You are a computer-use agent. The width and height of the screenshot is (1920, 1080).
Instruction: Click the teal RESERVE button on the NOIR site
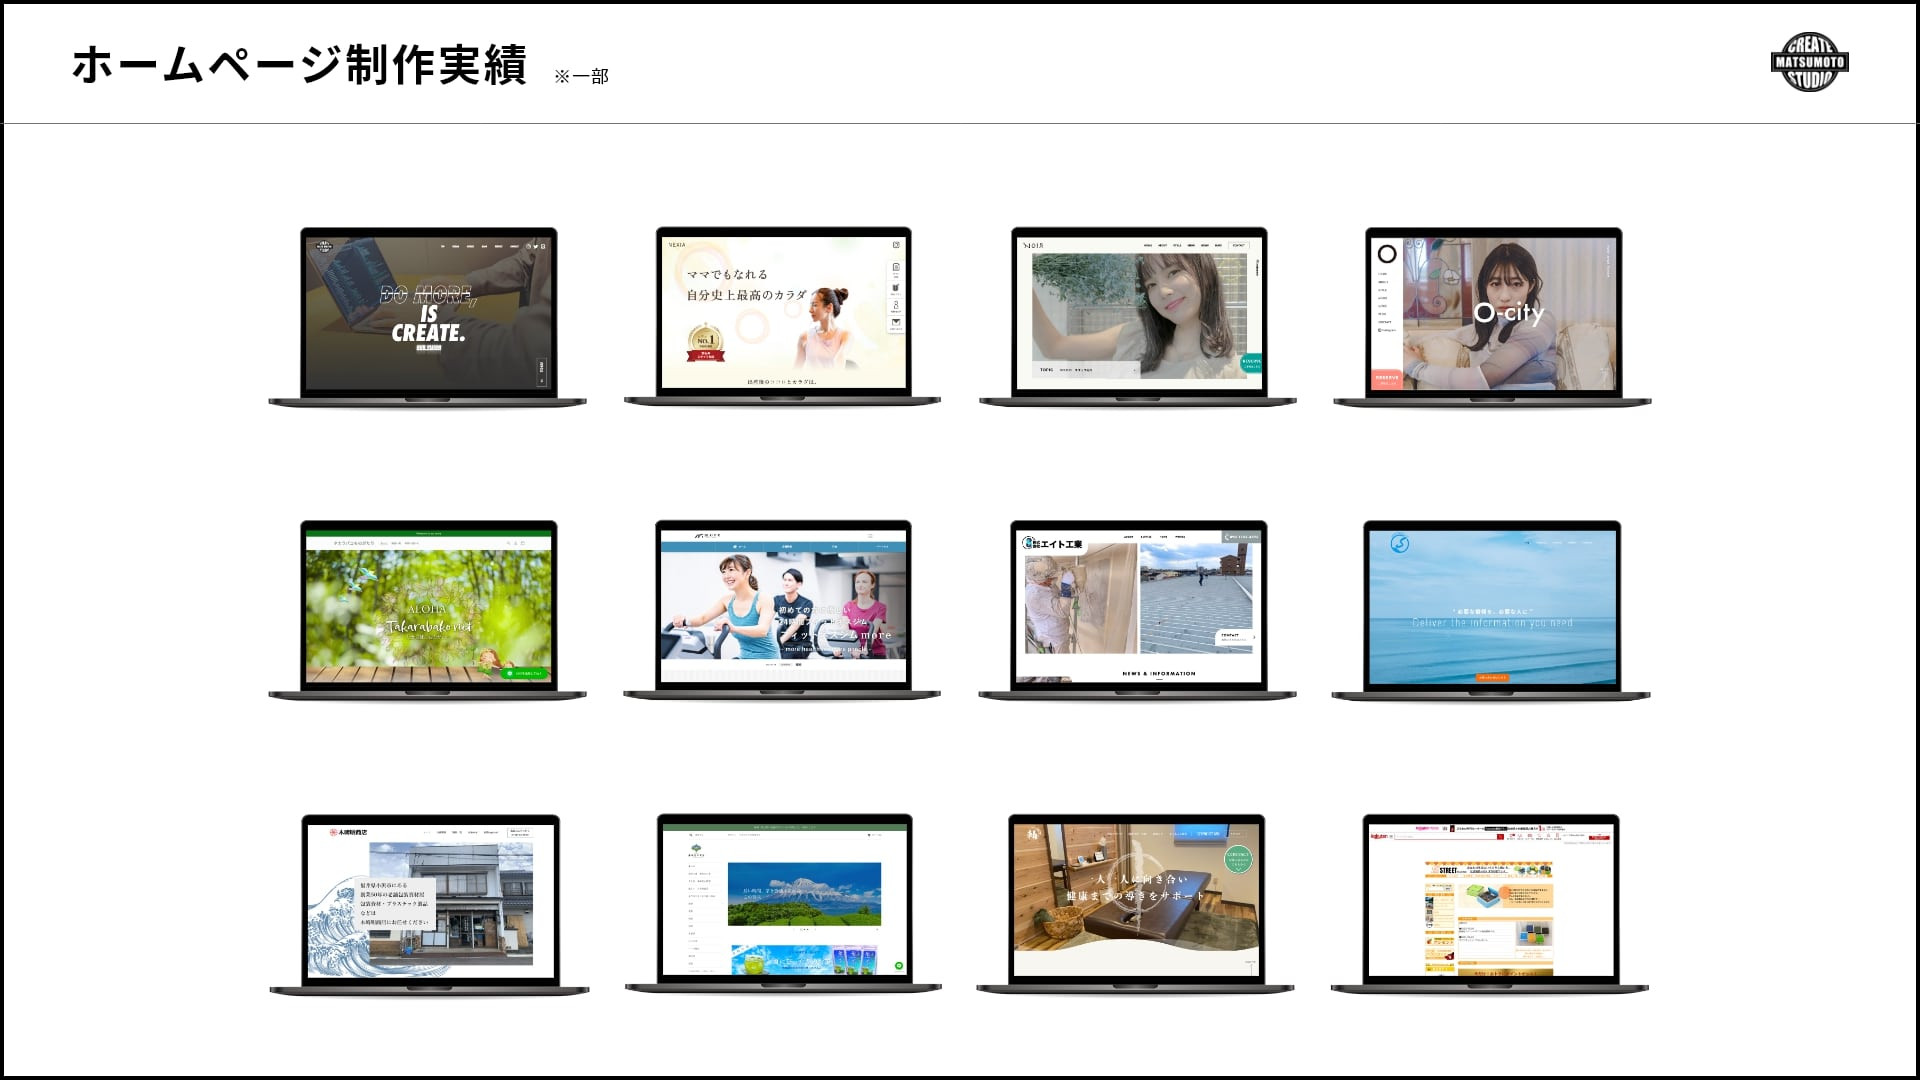[1252, 364]
